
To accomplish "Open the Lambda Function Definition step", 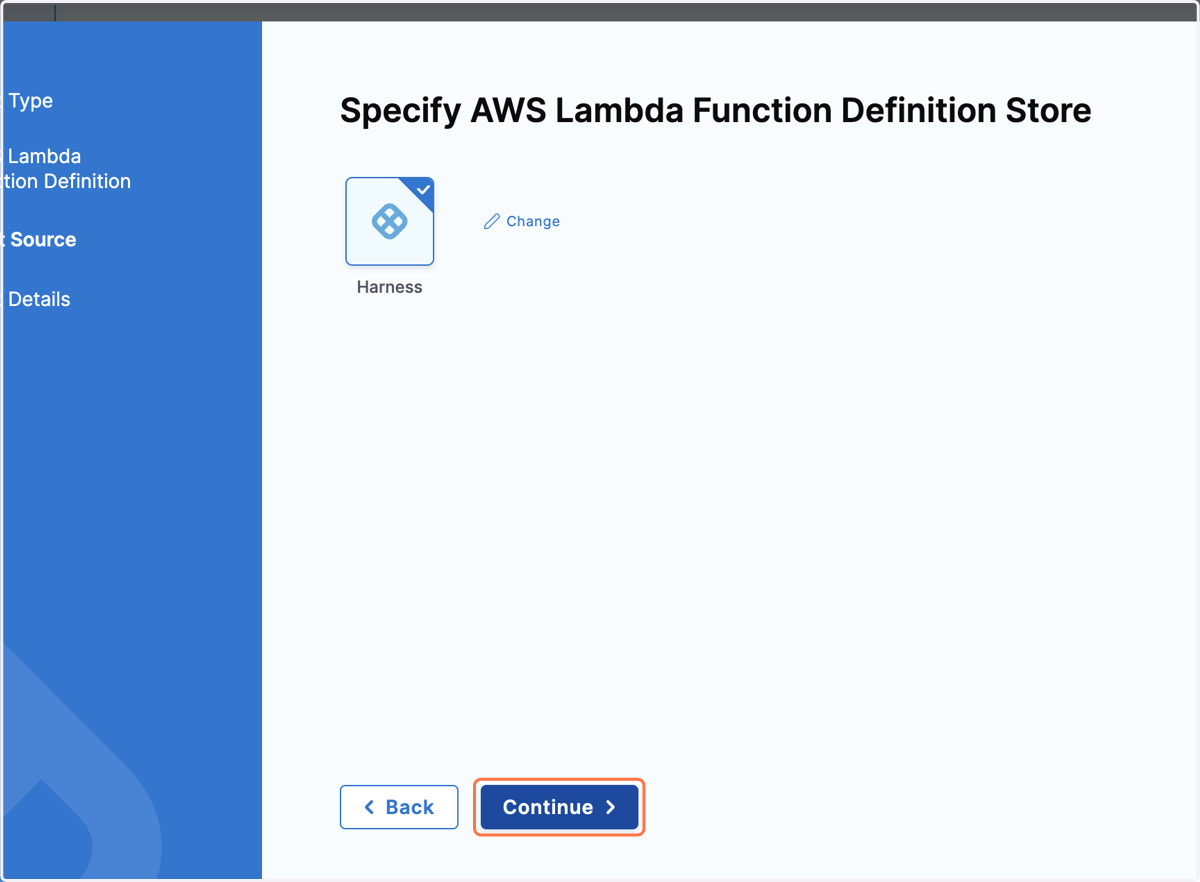I will click(66, 169).
